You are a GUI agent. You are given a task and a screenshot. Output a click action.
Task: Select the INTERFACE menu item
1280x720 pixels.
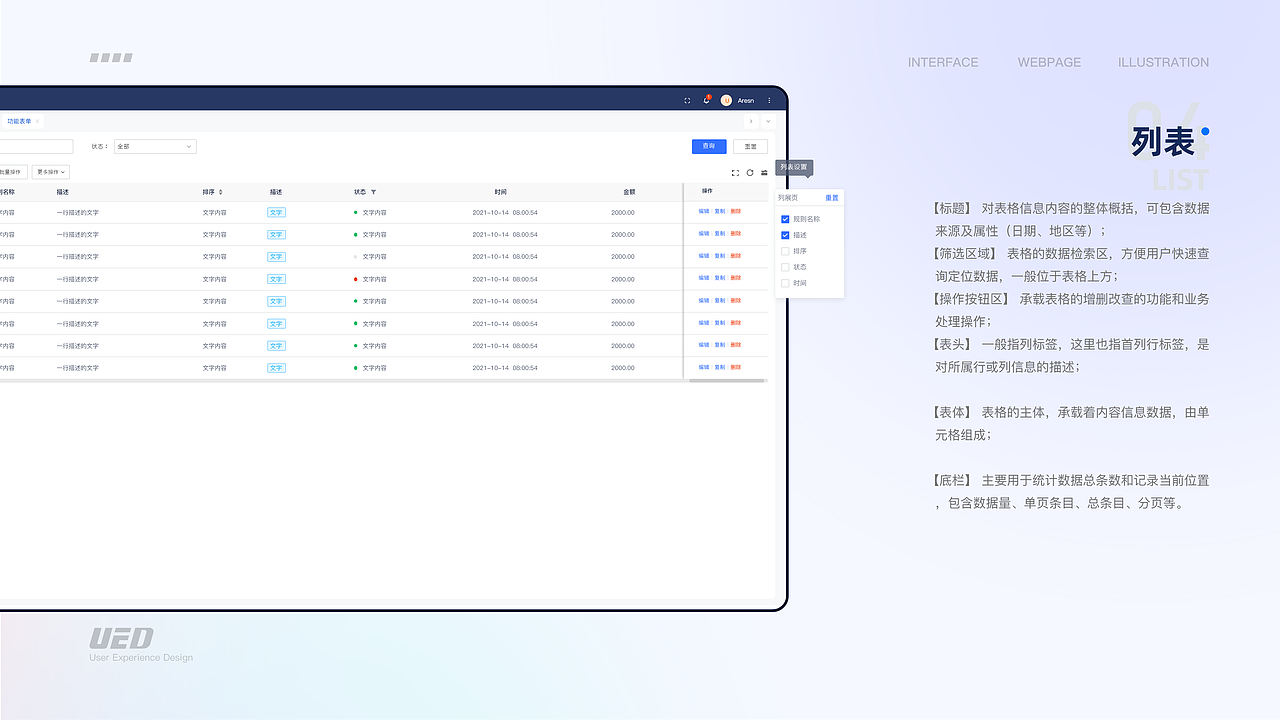click(942, 62)
